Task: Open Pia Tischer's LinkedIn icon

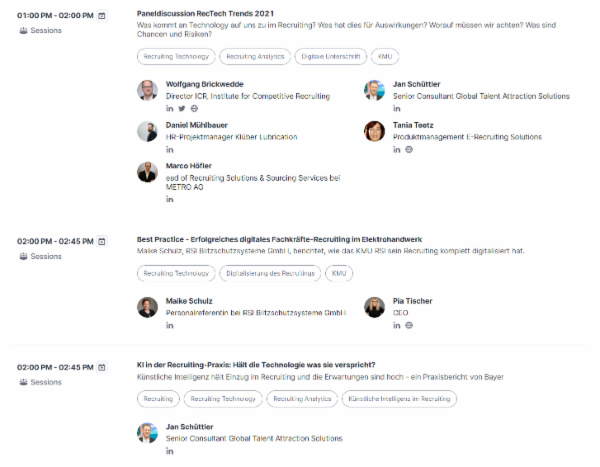Action: 397,325
